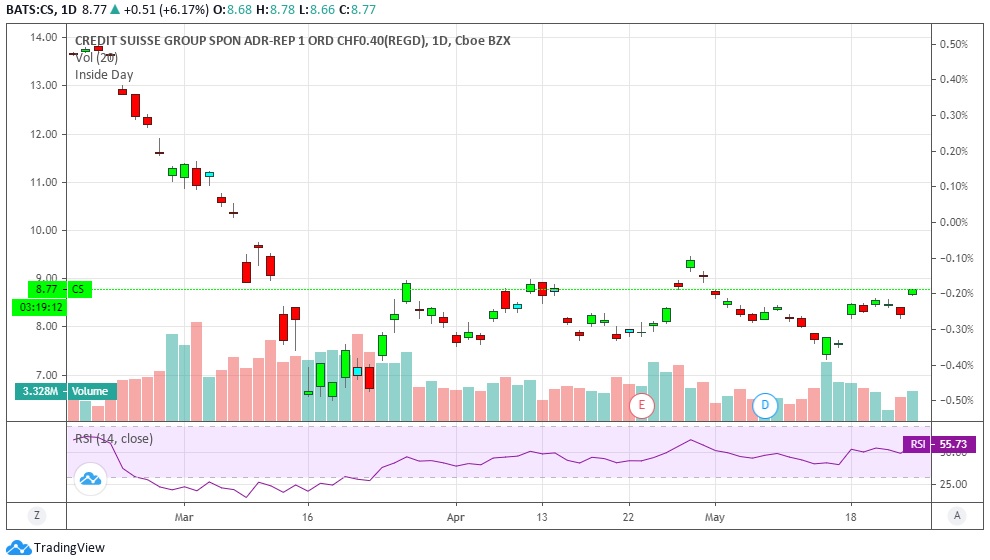Screen dimensions: 990x560
Task: Click the +0.51 (+6.17%) change value
Action: pyautogui.click(x=167, y=9)
